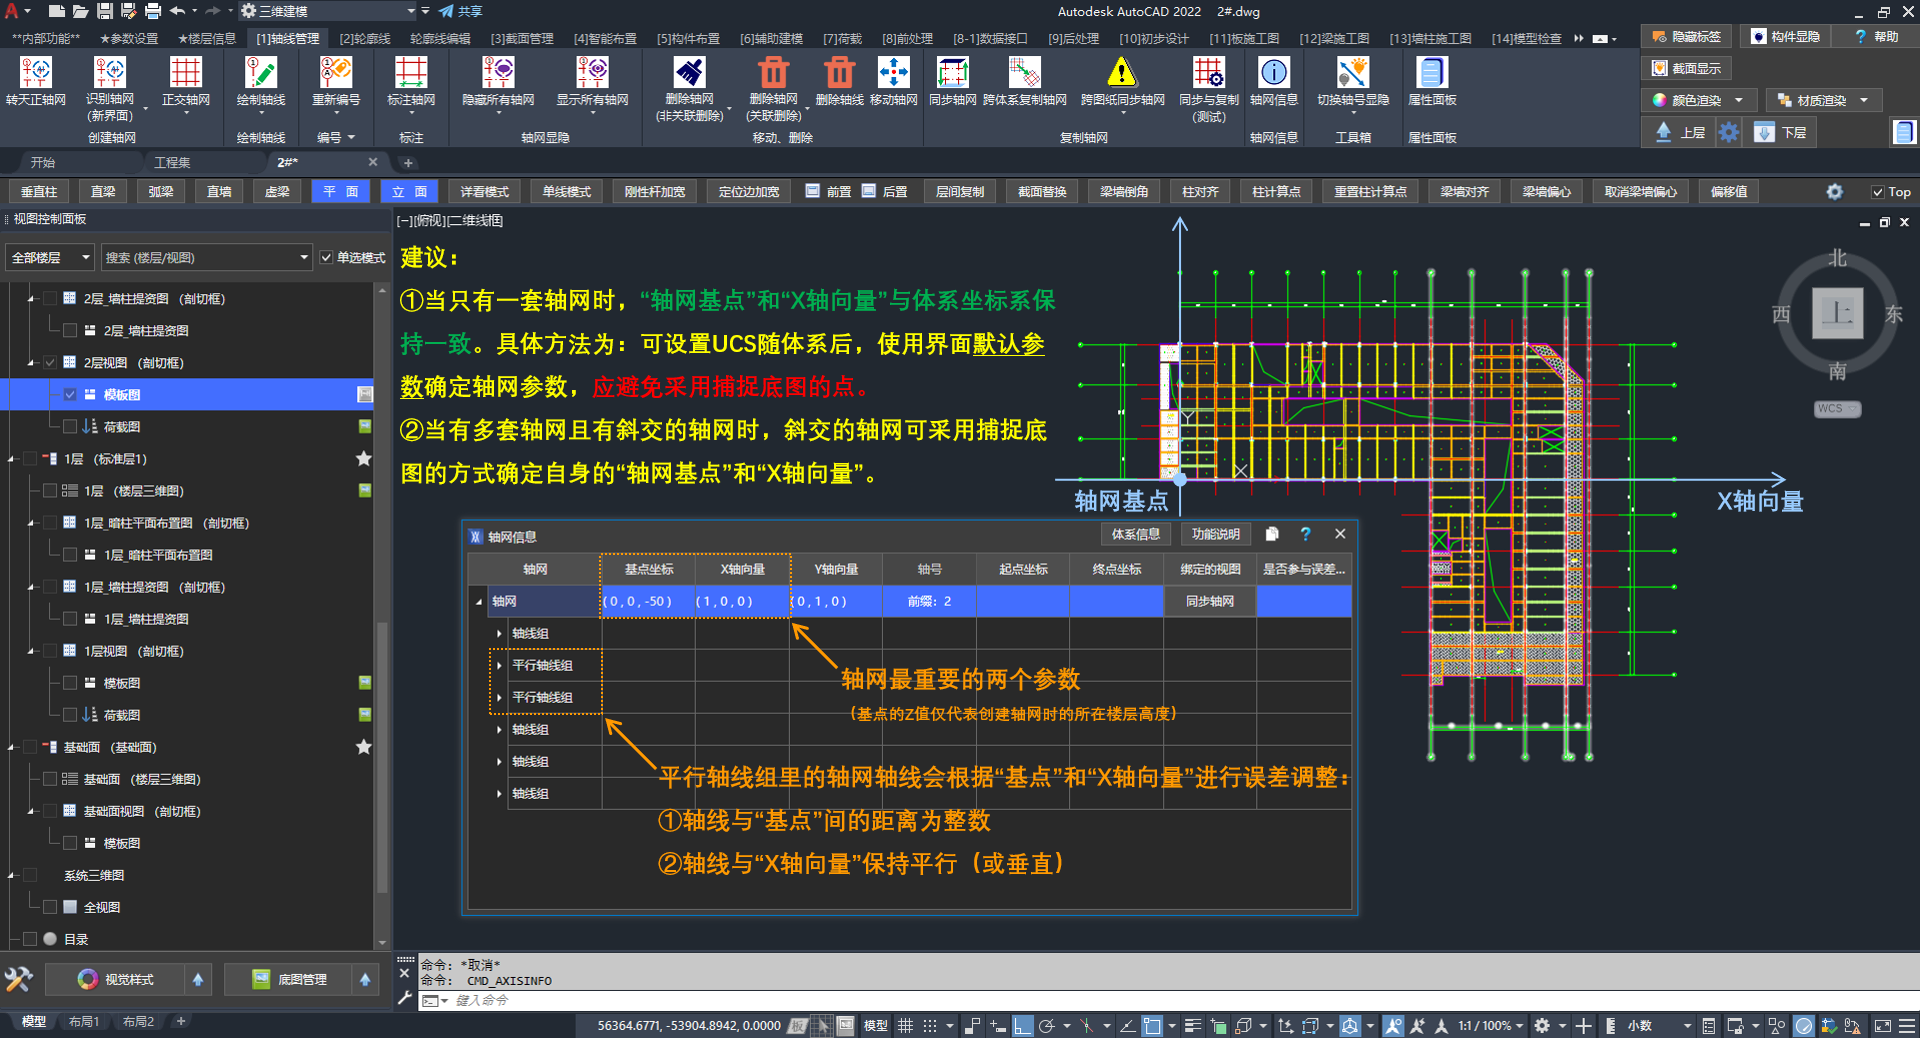Switch to the [2]轮廓线 ribbon tab
Image resolution: width=1920 pixels, height=1038 pixels.
(x=364, y=39)
